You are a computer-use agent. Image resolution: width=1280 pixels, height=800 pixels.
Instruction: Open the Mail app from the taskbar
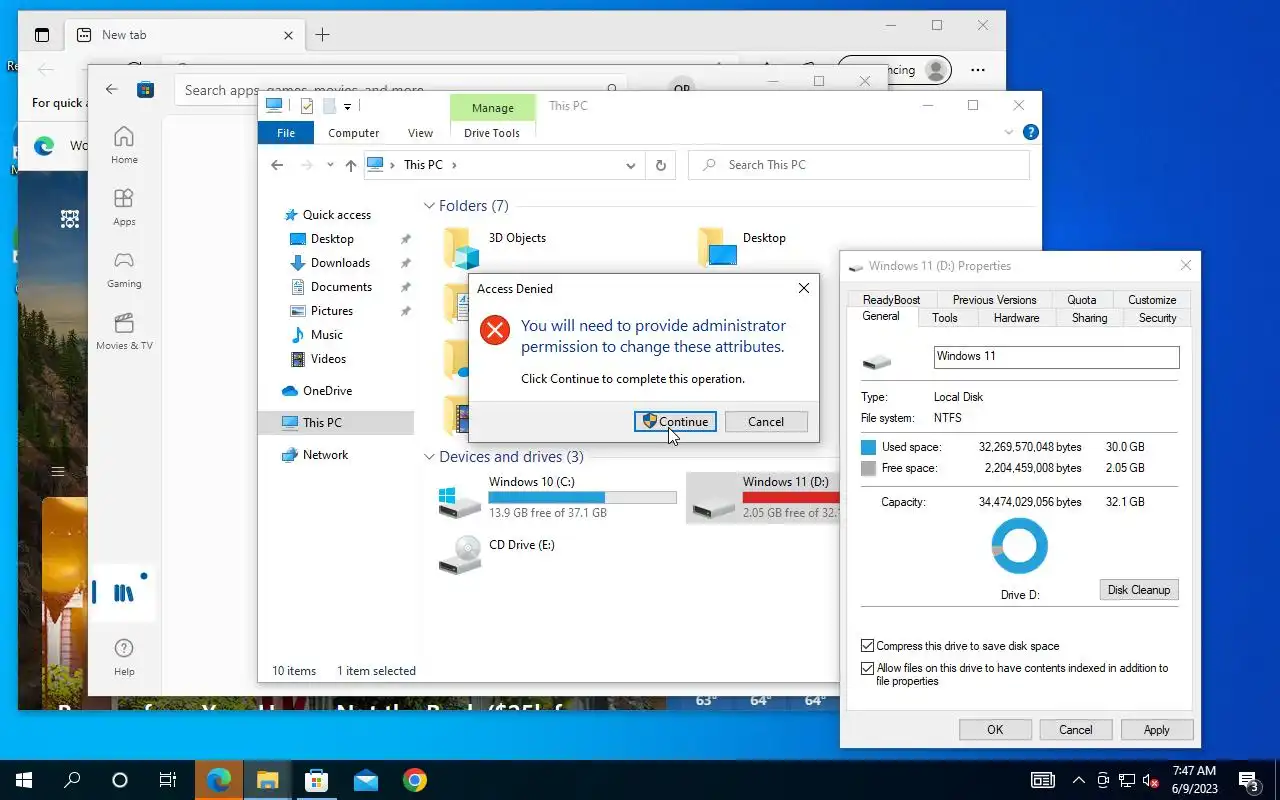click(365, 780)
